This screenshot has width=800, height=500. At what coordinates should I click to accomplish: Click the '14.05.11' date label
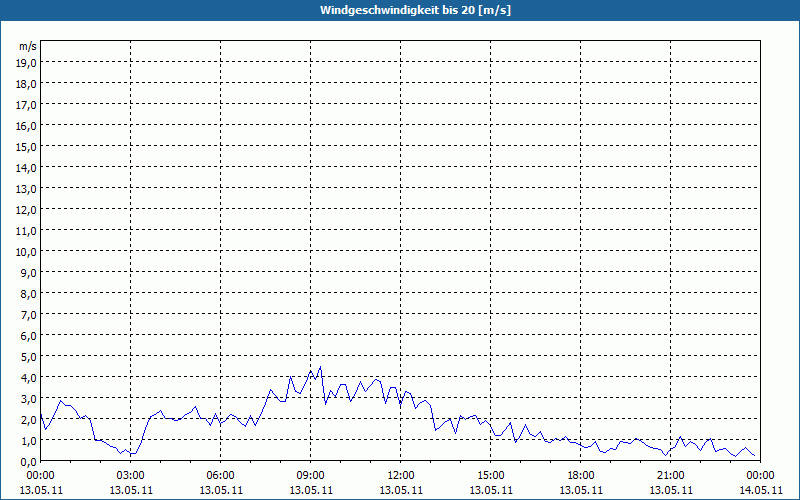click(760, 490)
